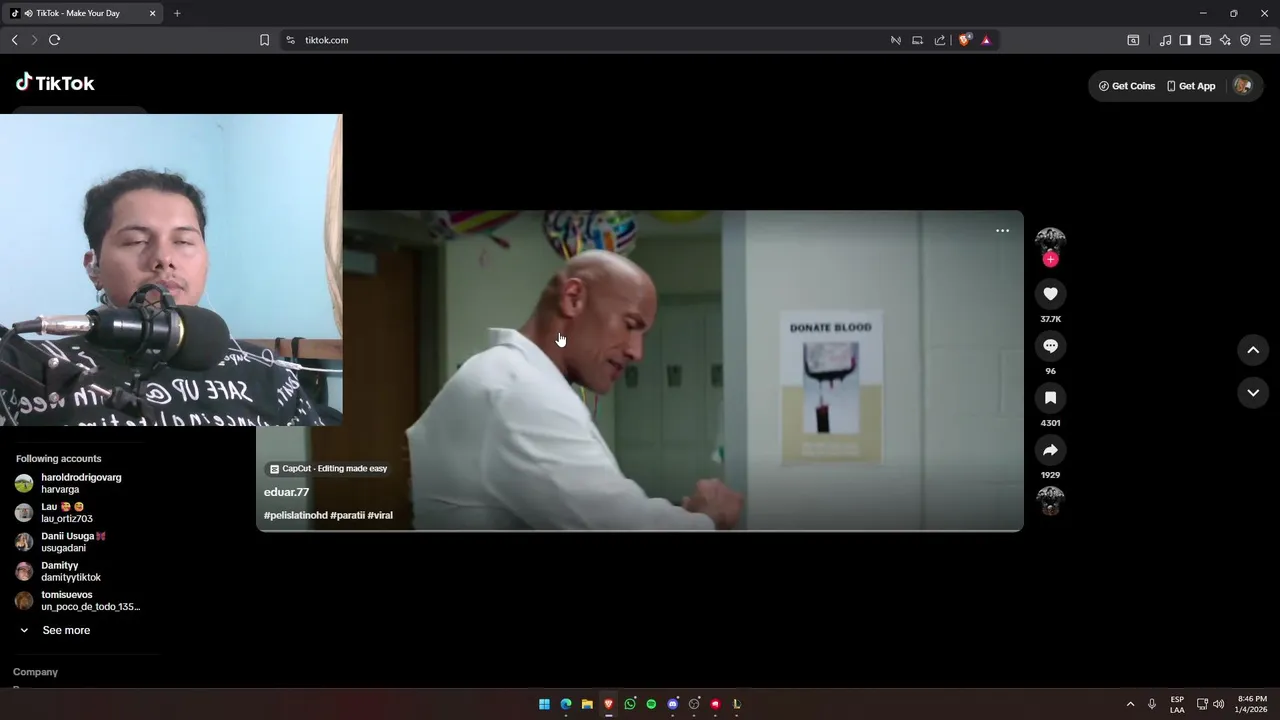
Task: Open Spotify from taskbar
Action: pos(651,704)
